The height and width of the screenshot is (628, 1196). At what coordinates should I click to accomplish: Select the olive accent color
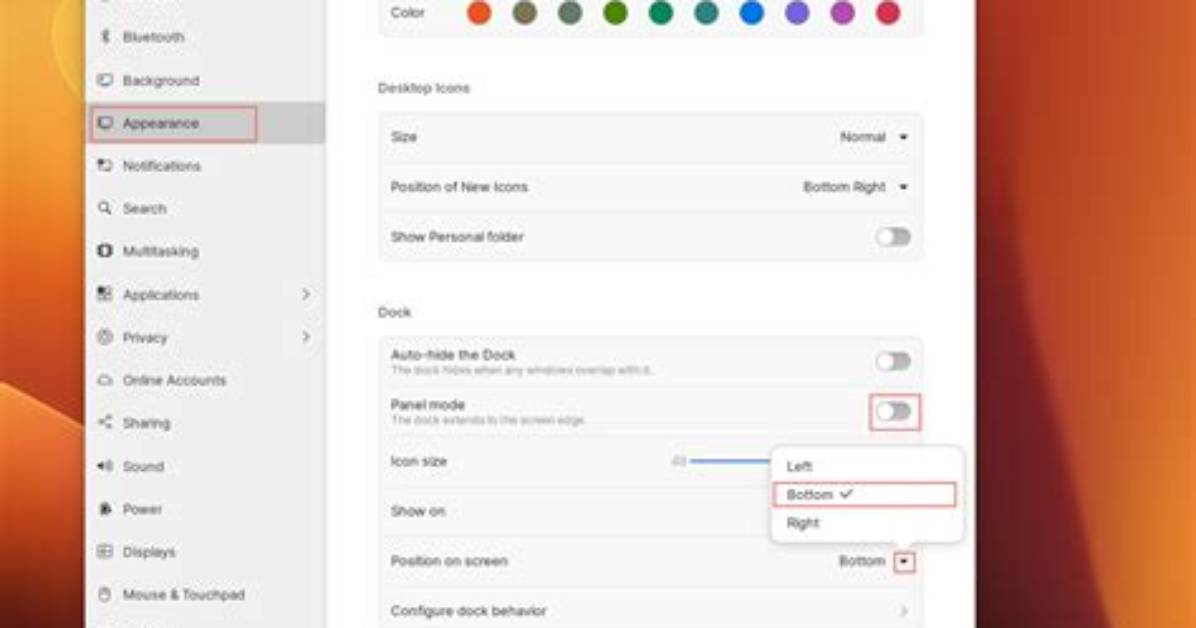coord(525,13)
